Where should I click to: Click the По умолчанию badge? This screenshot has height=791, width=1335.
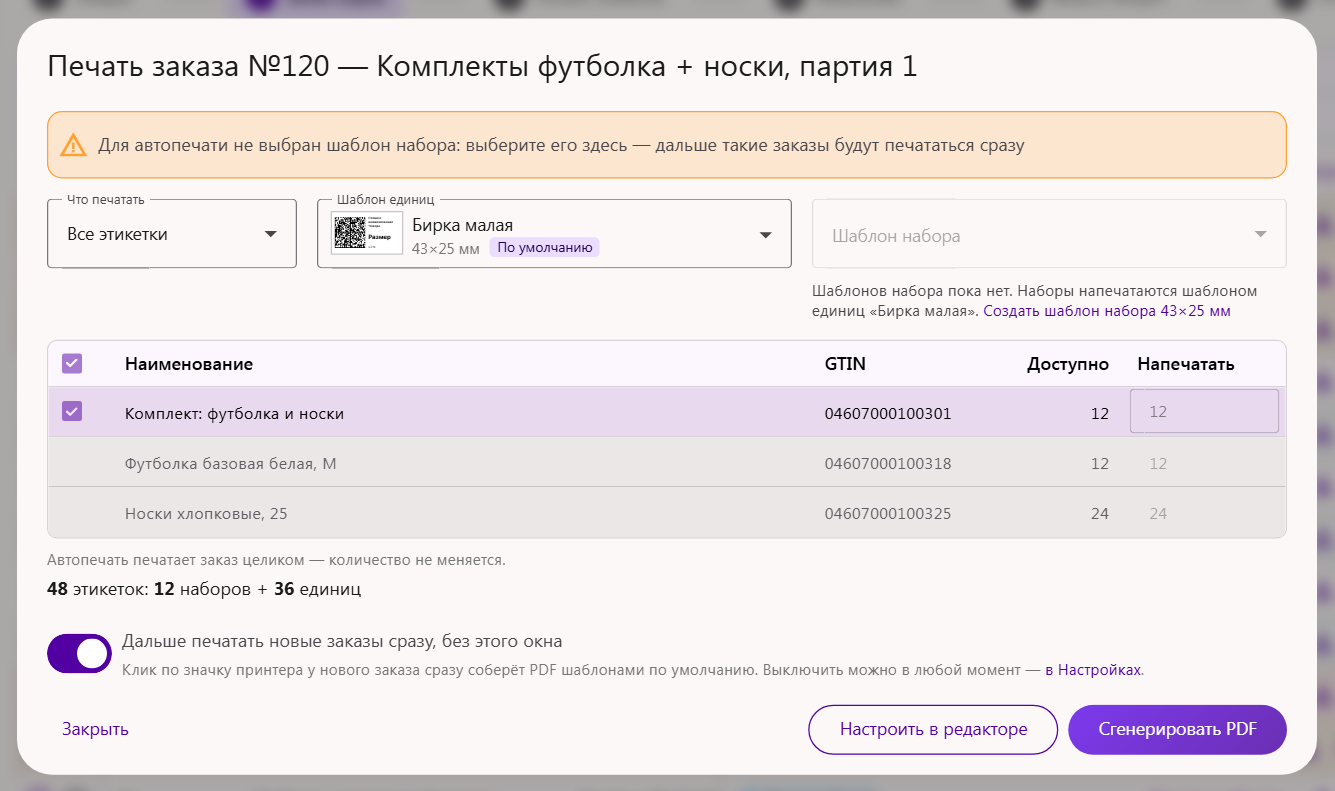[x=544, y=248]
